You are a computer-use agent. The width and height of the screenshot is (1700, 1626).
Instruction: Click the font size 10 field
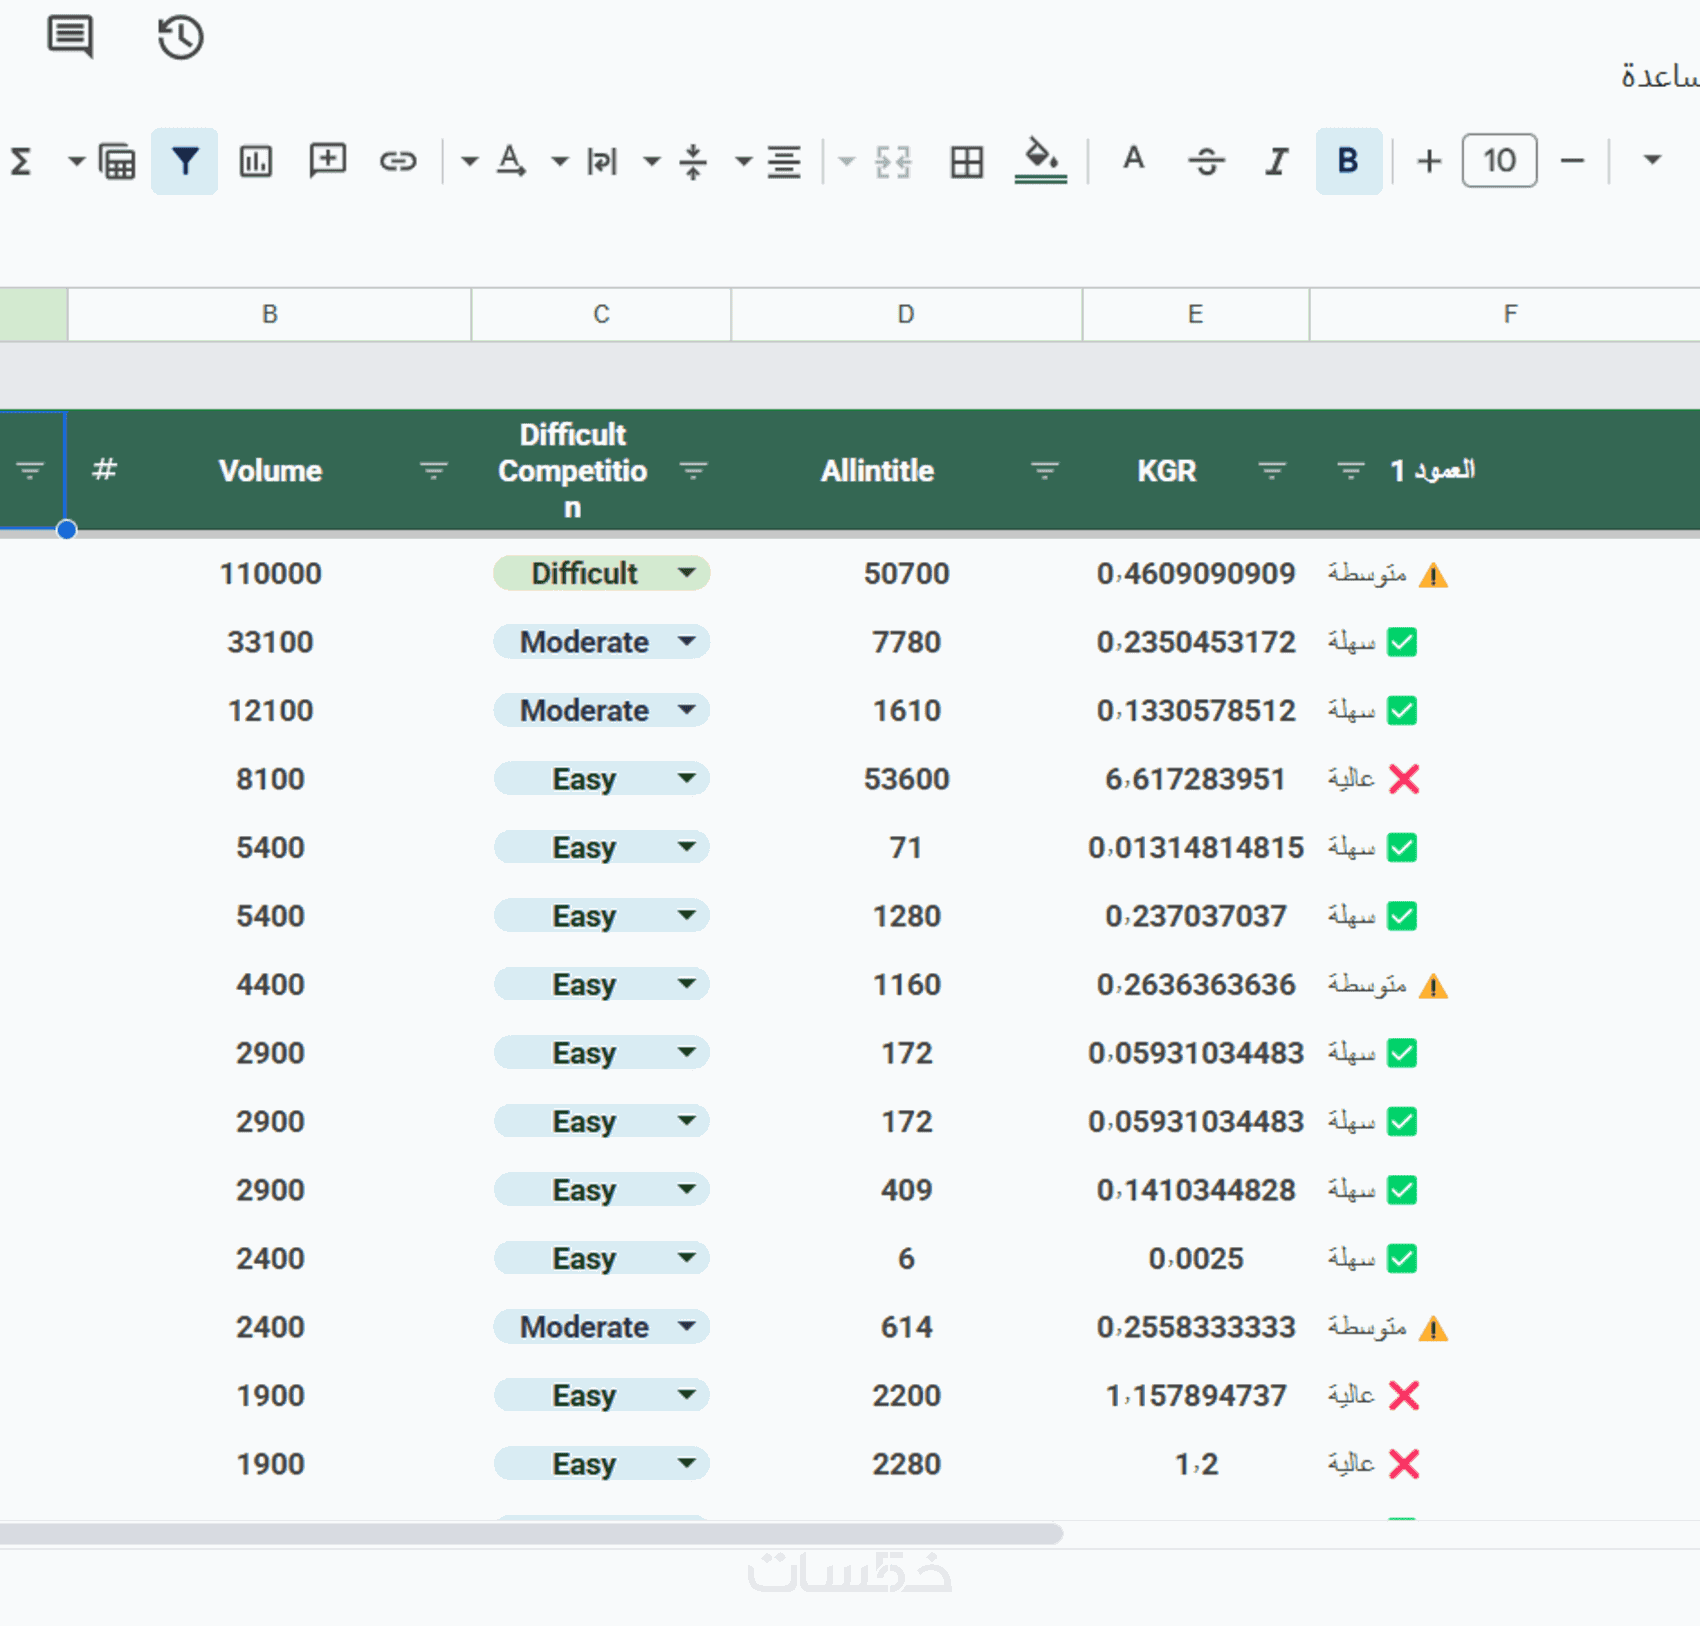tap(1498, 161)
